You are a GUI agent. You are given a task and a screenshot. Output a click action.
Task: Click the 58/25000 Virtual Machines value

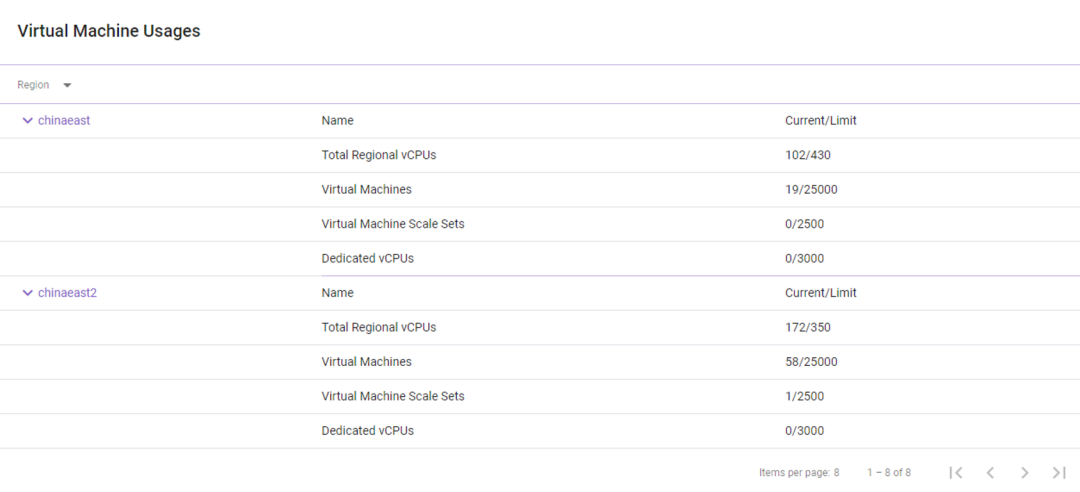coord(811,361)
